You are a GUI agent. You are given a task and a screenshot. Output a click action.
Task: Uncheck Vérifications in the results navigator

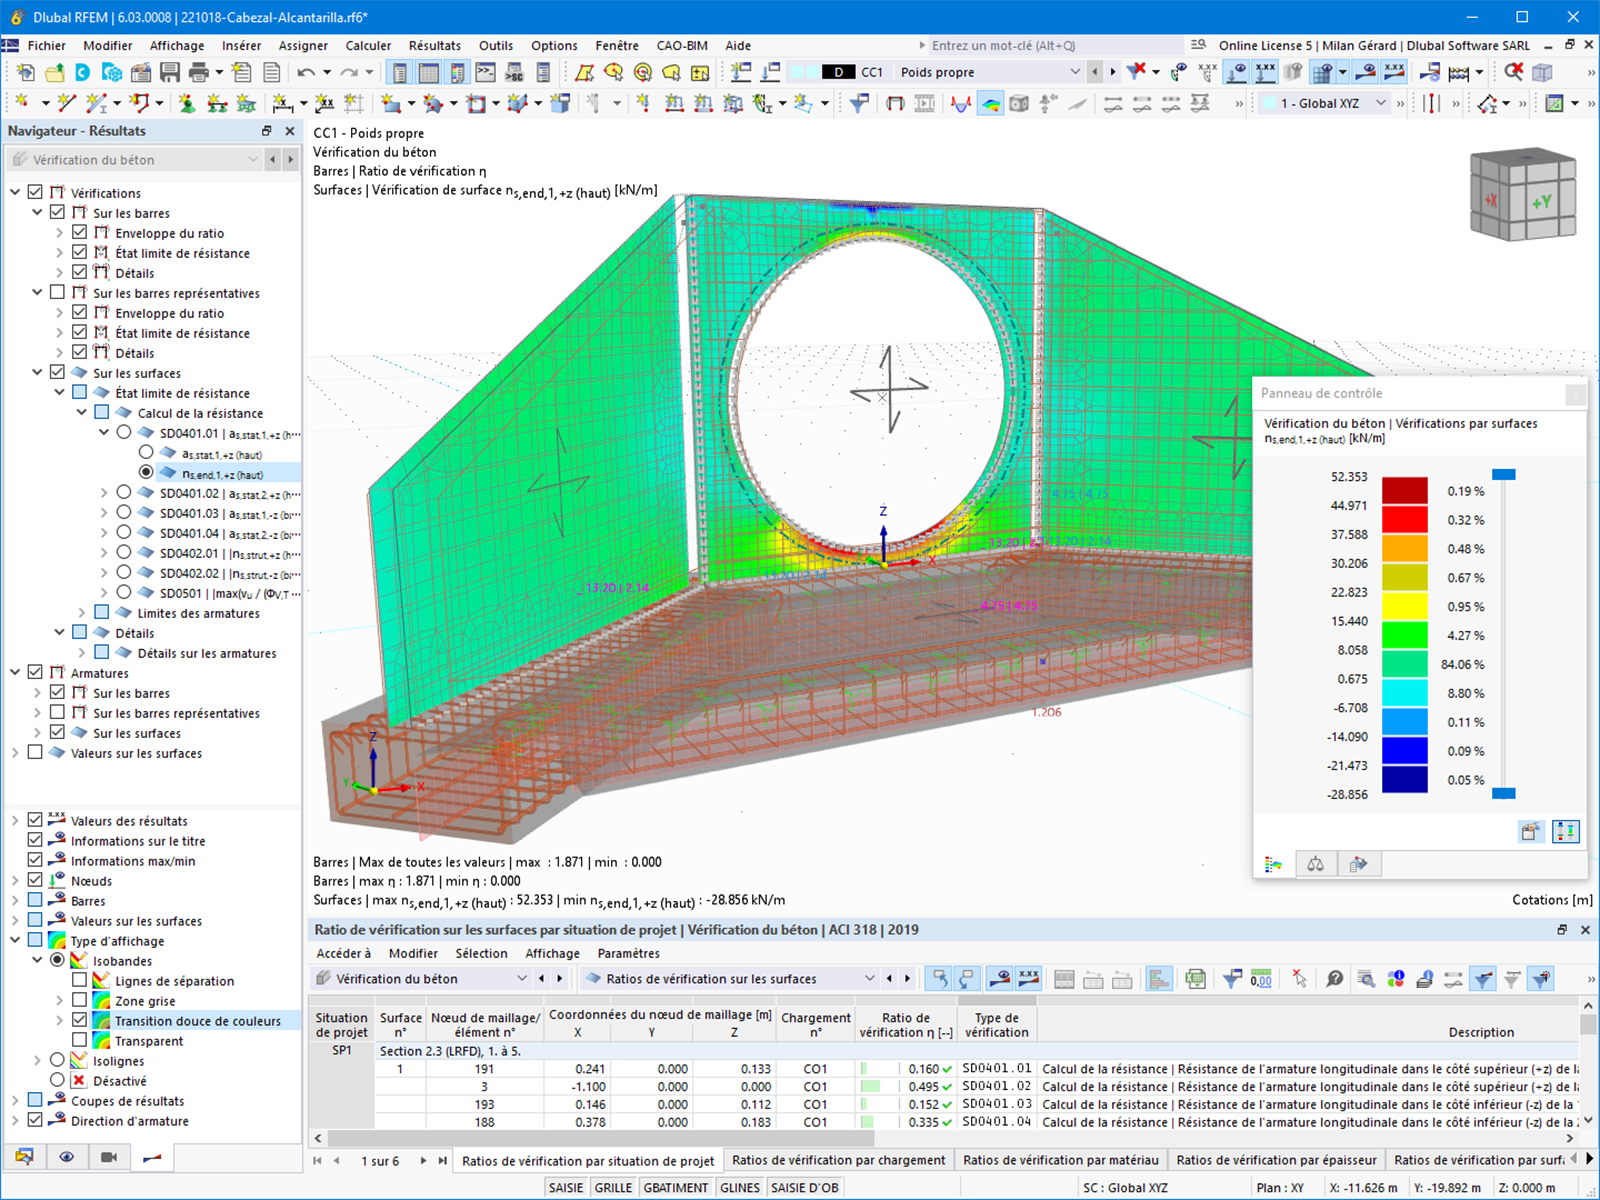click(36, 192)
